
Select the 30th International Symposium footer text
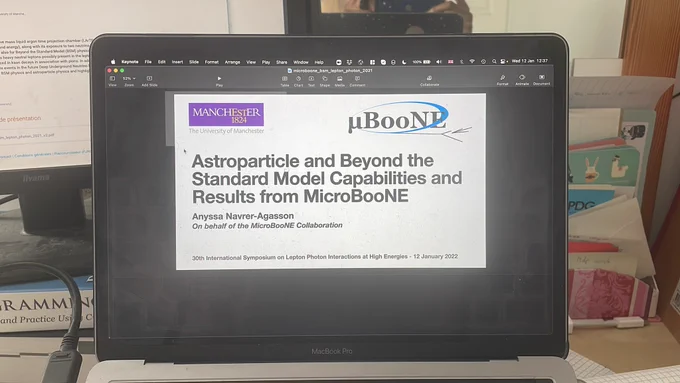pyautogui.click(x=325, y=257)
